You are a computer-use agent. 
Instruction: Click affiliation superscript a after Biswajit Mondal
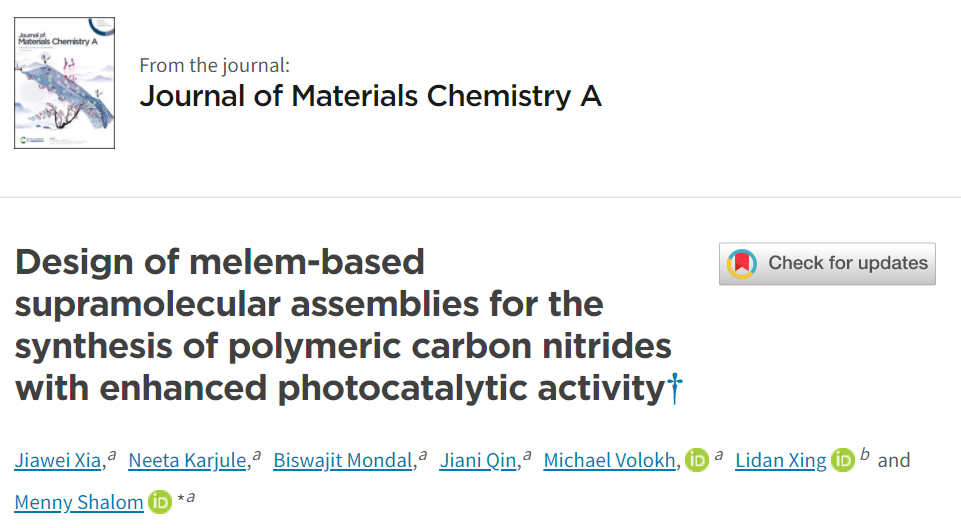[x=423, y=456]
